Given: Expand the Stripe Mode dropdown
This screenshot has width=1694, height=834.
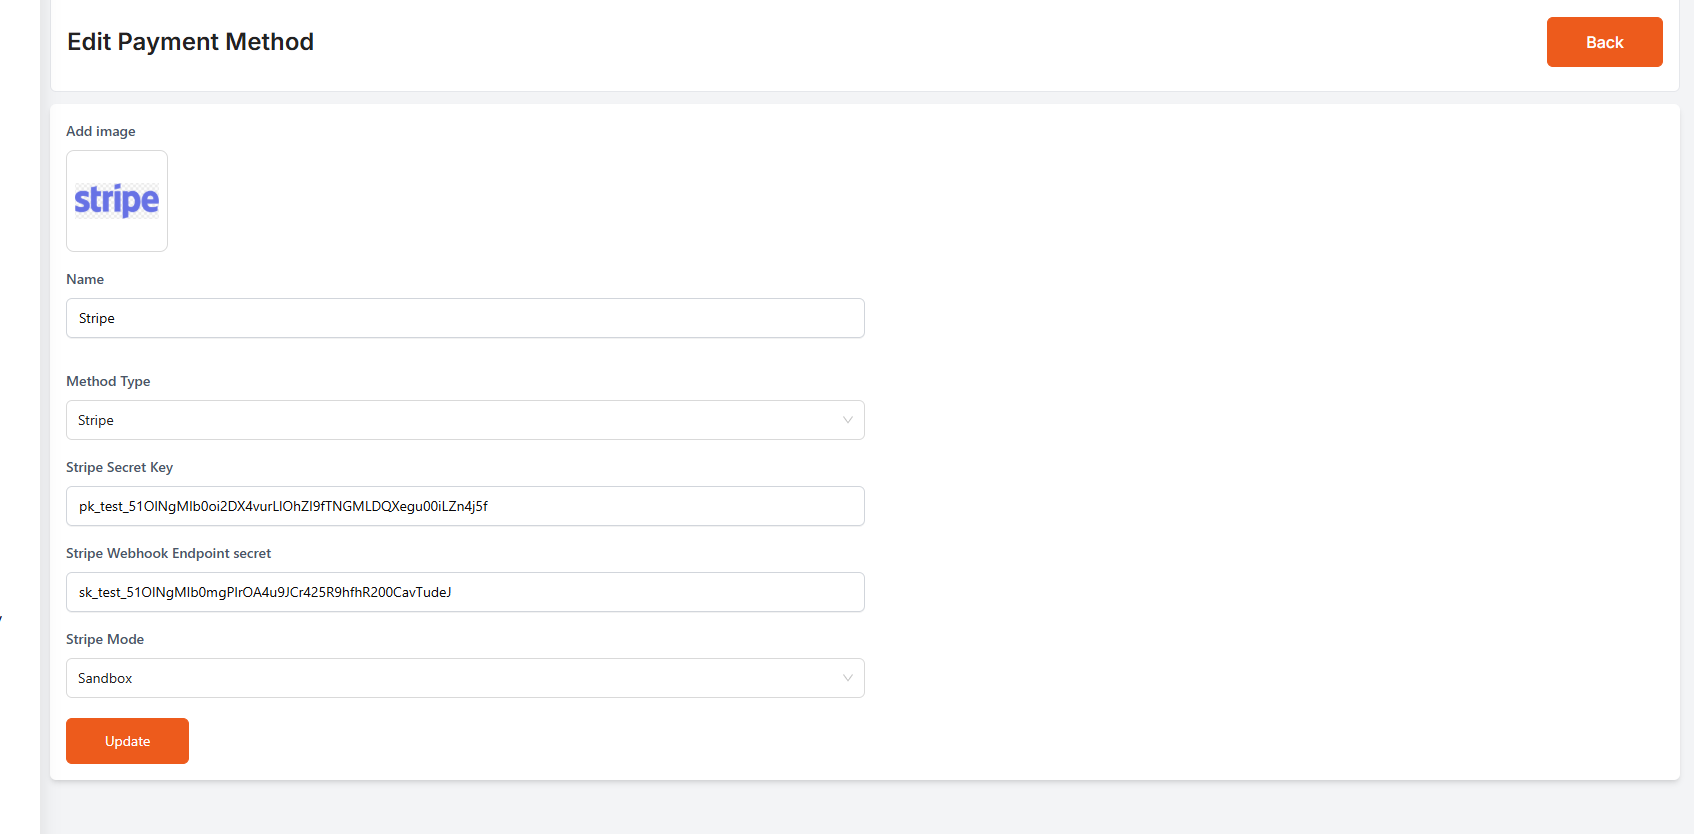Looking at the screenshot, I should pyautogui.click(x=464, y=678).
